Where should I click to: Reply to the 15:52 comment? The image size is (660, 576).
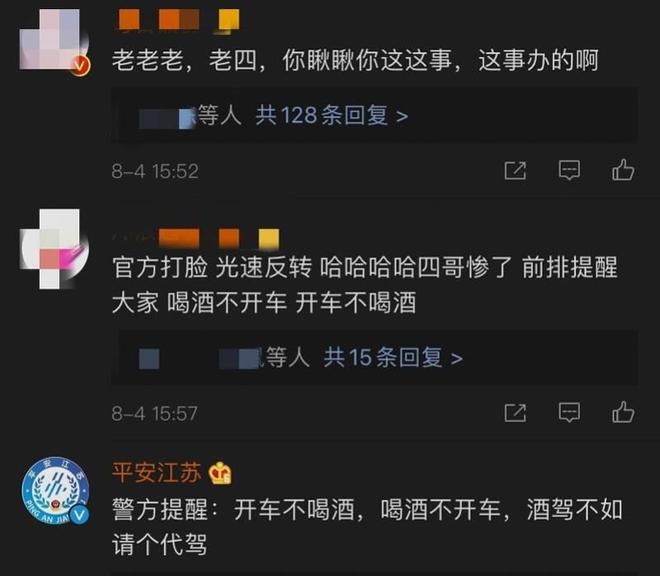(x=569, y=171)
